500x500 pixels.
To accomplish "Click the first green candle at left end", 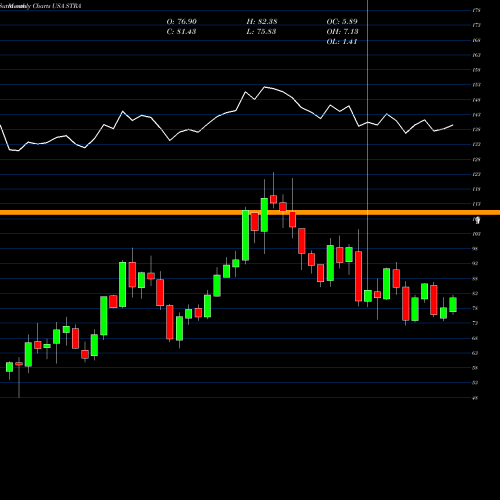I will pyautogui.click(x=9, y=367).
